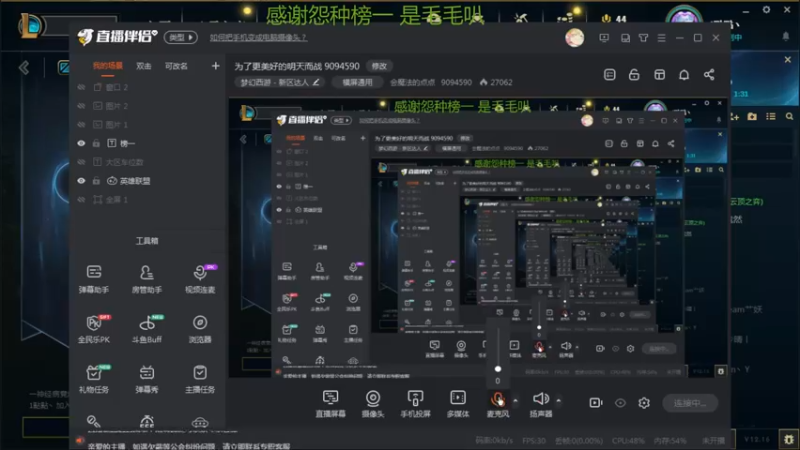Switch to 我的场景 scene tab
Image resolution: width=800 pixels, height=450 pixels.
pyautogui.click(x=108, y=66)
